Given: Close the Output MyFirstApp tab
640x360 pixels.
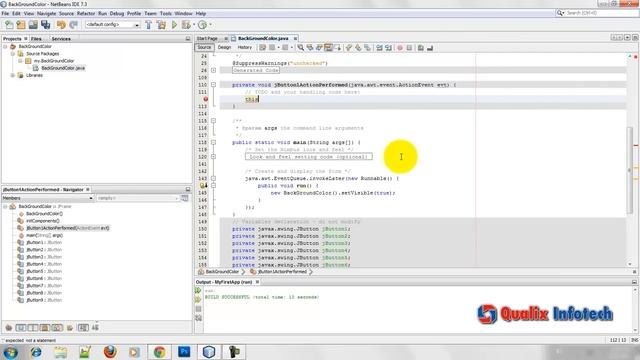Looking at the screenshot, I should tap(257, 282).
